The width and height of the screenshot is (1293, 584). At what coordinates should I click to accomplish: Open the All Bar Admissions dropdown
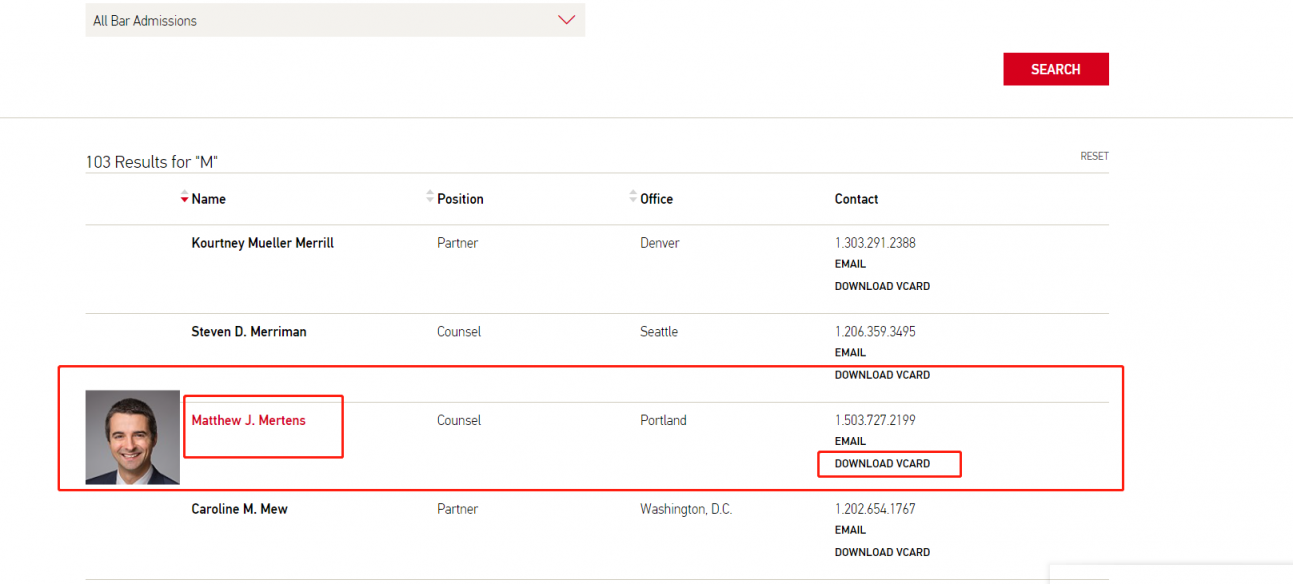click(335, 20)
